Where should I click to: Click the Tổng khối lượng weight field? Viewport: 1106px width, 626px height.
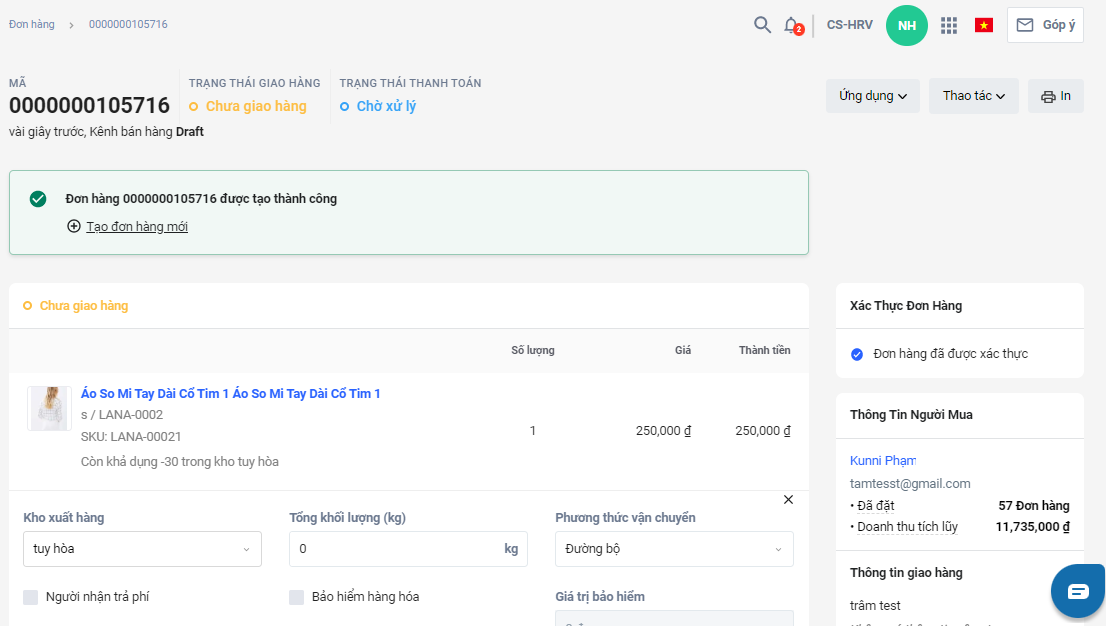[x=395, y=549]
